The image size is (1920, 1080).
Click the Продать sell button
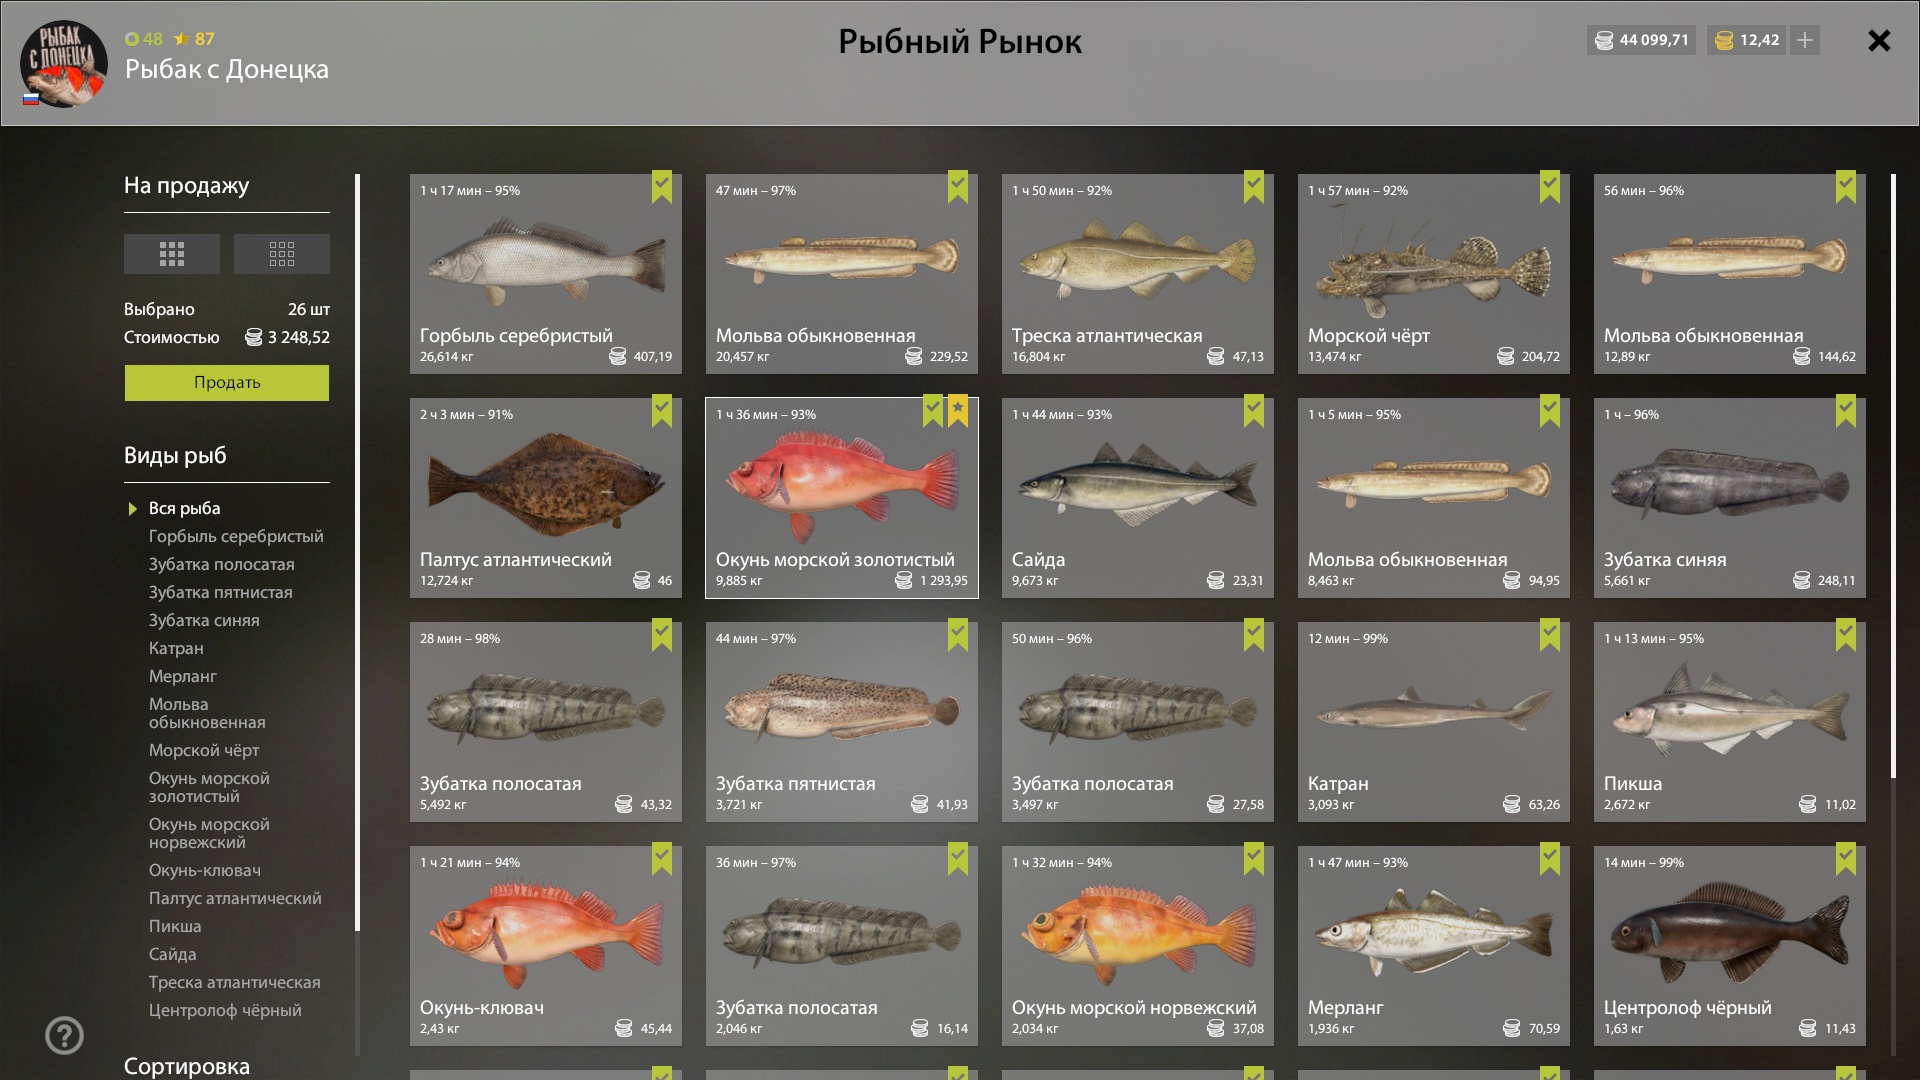click(x=227, y=383)
